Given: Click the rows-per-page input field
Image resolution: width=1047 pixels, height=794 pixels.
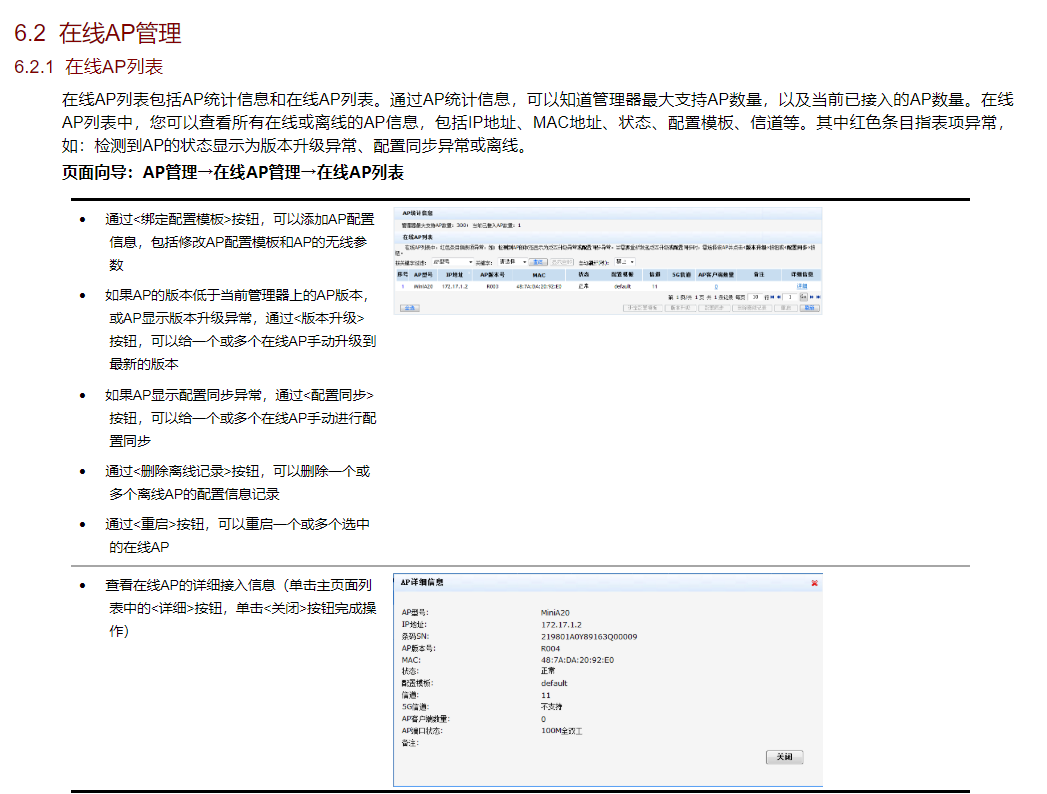Looking at the screenshot, I should pyautogui.click(x=757, y=297).
